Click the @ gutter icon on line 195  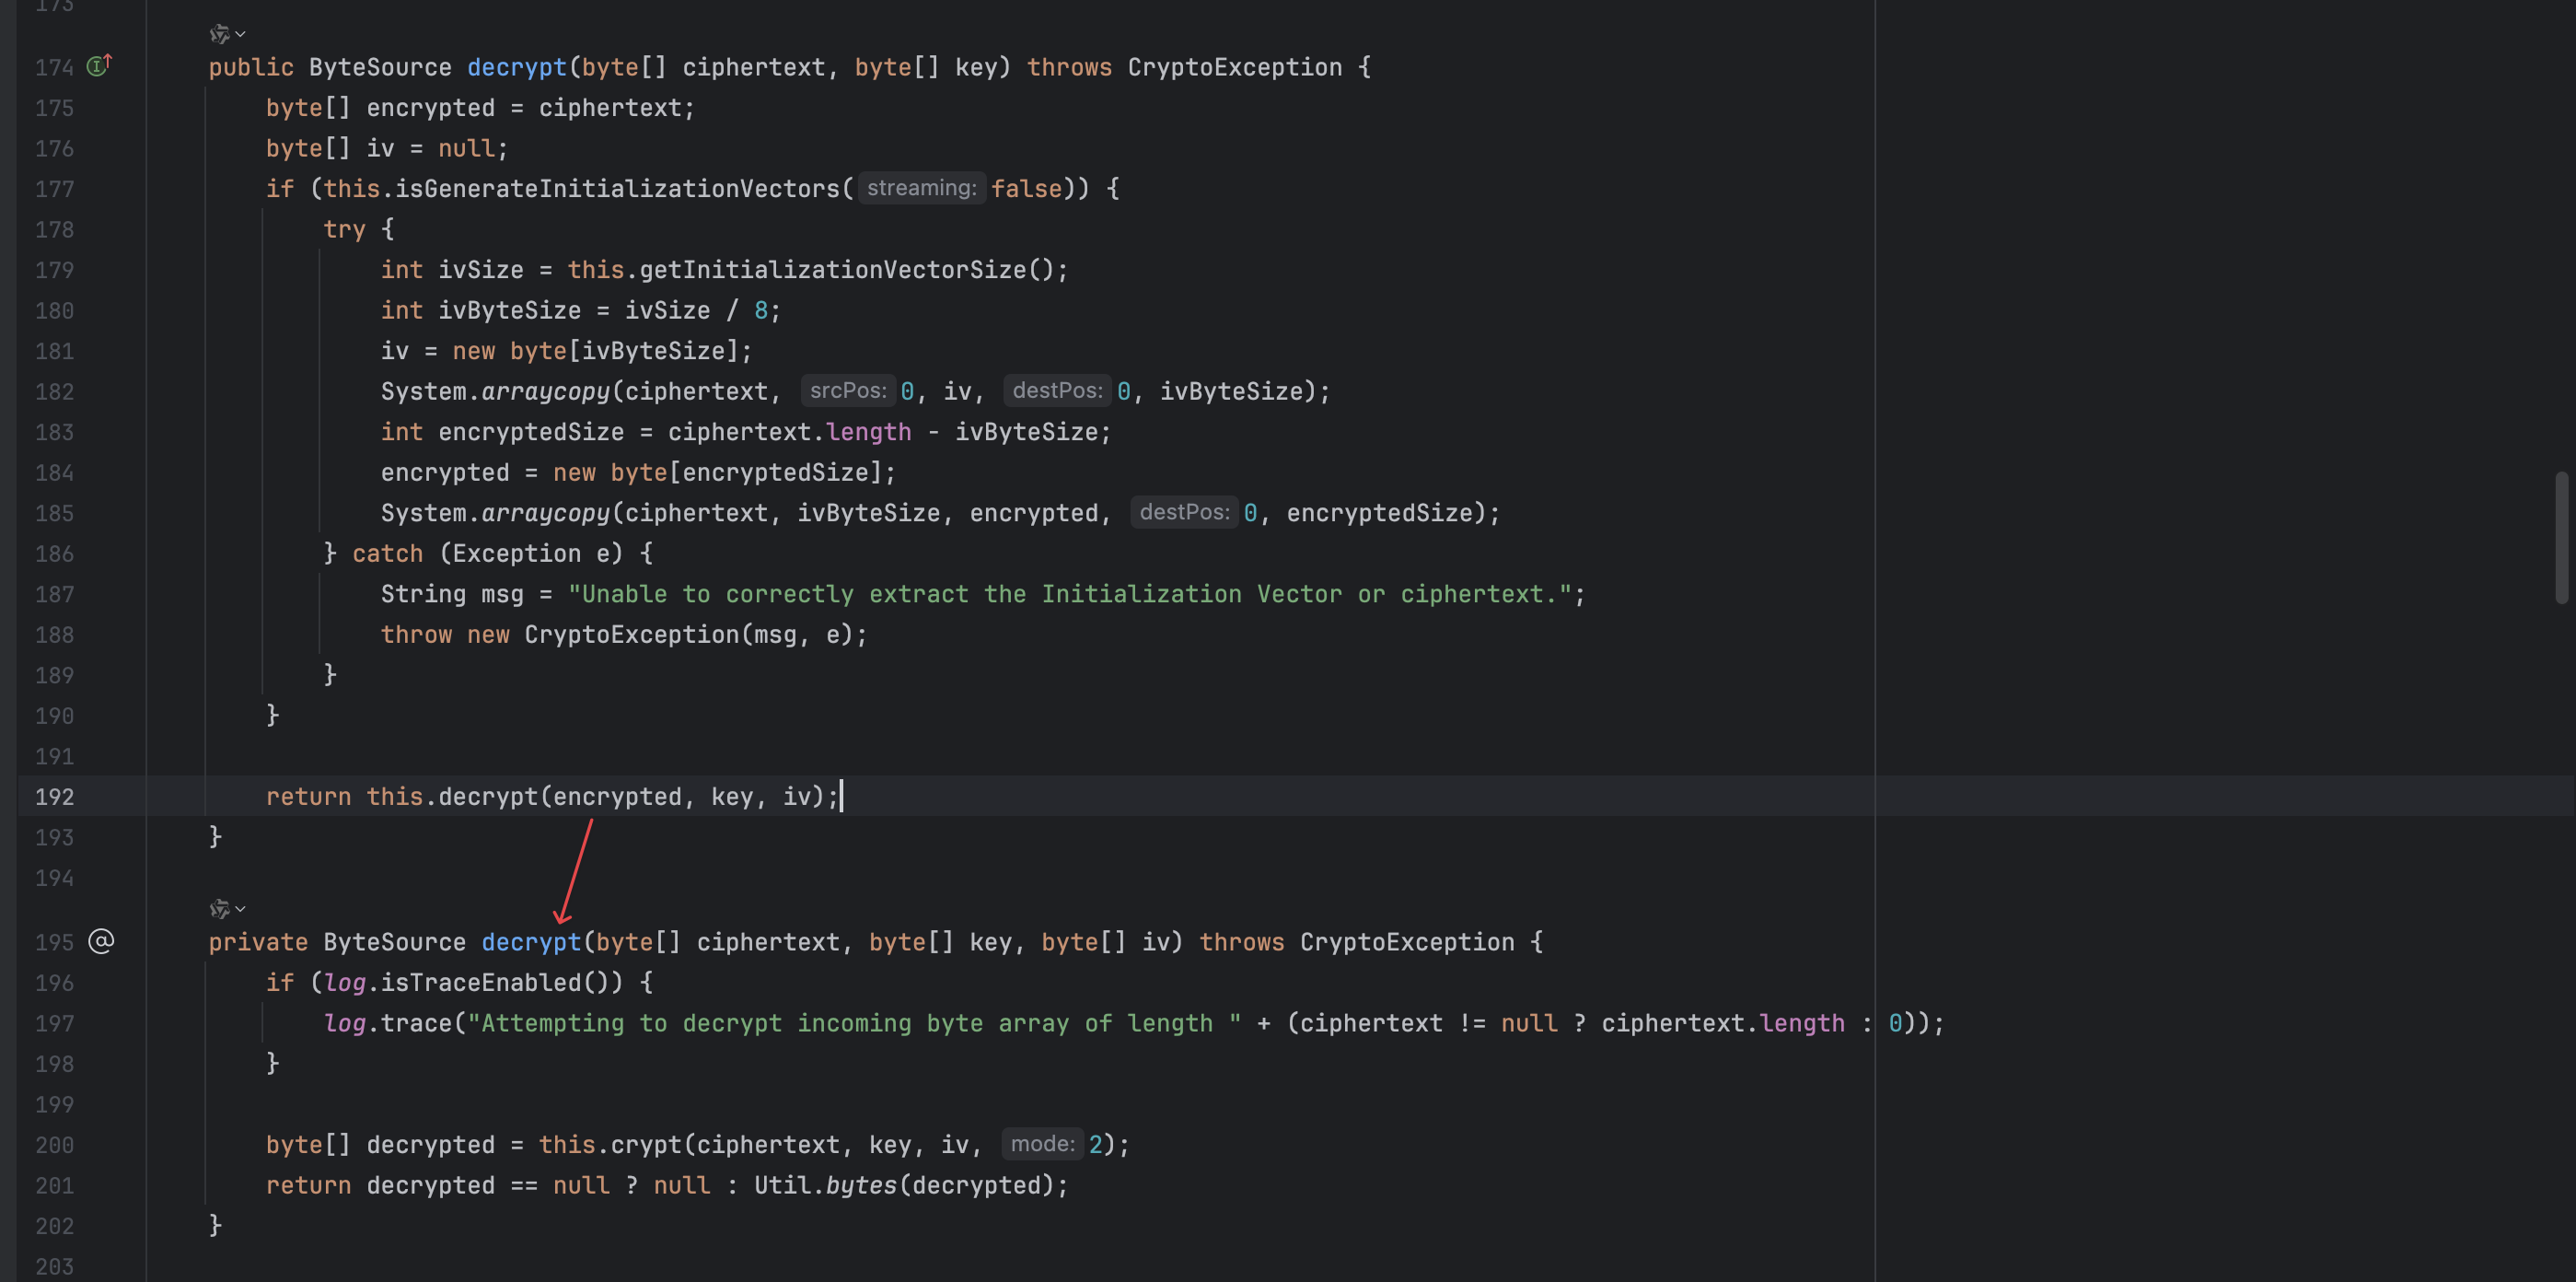pos(101,941)
